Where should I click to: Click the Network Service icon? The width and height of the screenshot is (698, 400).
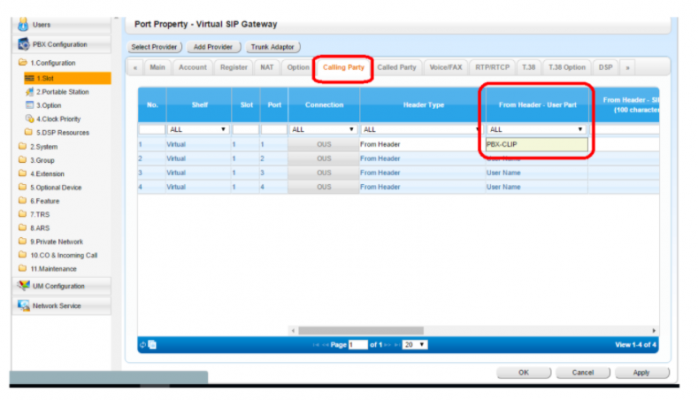(23, 306)
